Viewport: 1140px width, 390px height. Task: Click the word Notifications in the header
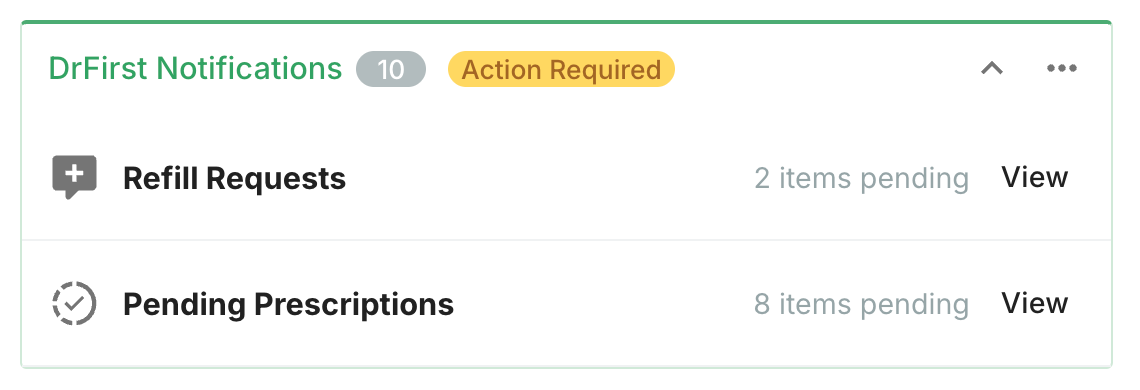click(249, 69)
